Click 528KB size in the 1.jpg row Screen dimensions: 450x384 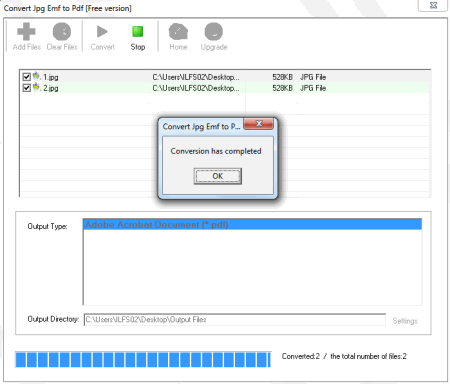(282, 77)
